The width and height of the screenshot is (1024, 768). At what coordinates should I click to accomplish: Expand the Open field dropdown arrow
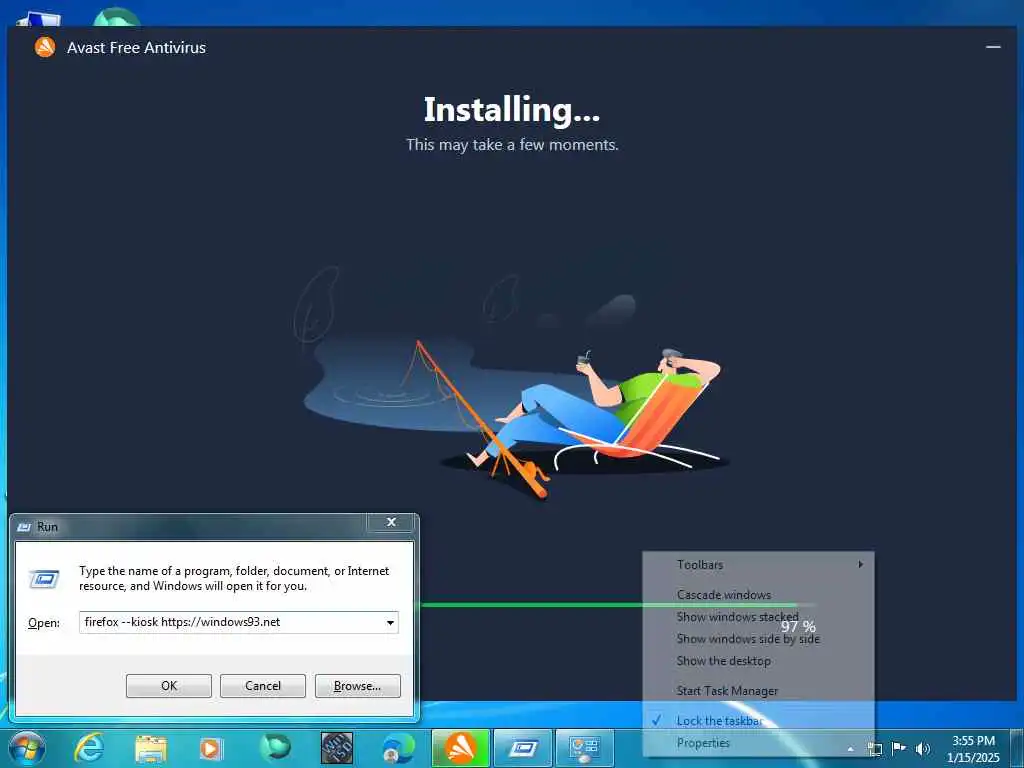pyautogui.click(x=390, y=622)
